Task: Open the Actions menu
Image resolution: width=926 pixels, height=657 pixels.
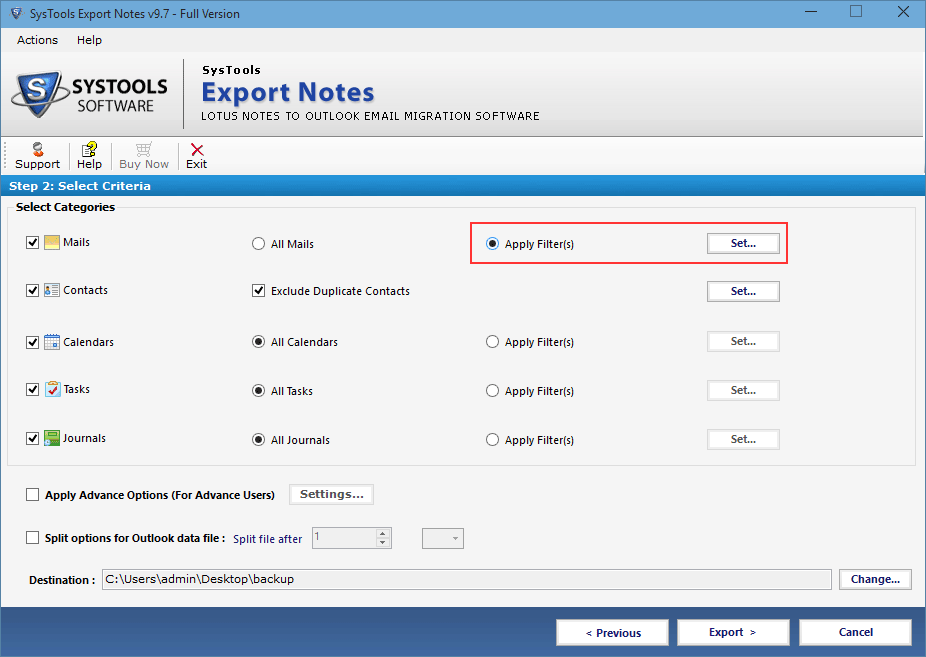Action: click(37, 40)
